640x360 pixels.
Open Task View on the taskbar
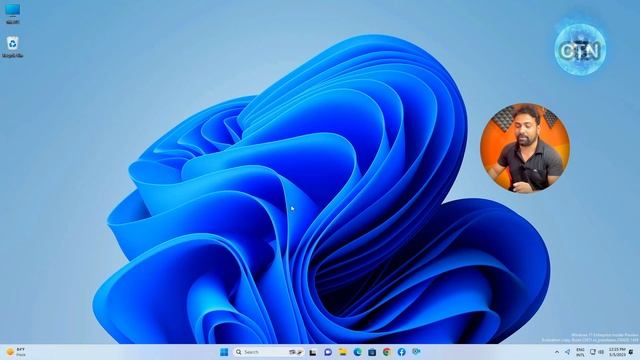pyautogui.click(x=313, y=352)
